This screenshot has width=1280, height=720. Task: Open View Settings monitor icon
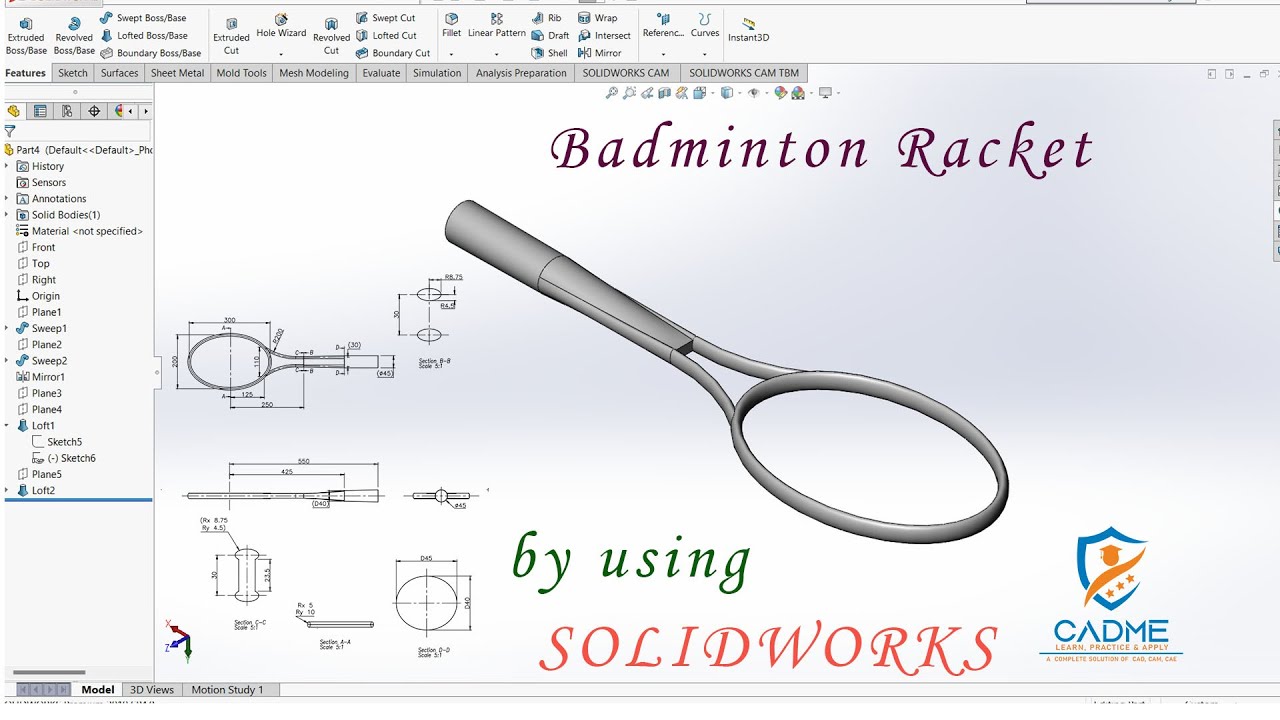click(x=825, y=93)
